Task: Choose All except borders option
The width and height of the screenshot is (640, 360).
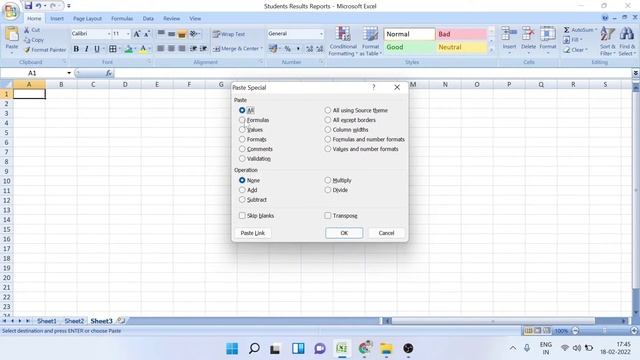Action: point(328,120)
